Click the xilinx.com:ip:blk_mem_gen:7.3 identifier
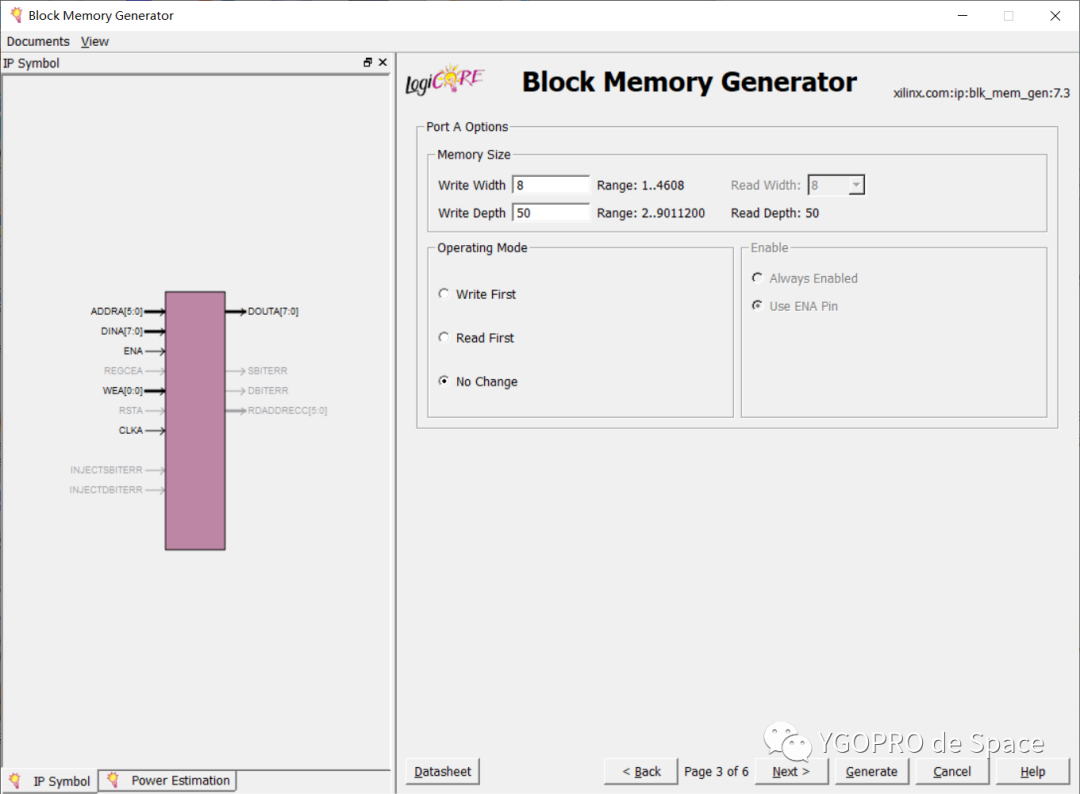This screenshot has width=1080, height=794. (982, 93)
